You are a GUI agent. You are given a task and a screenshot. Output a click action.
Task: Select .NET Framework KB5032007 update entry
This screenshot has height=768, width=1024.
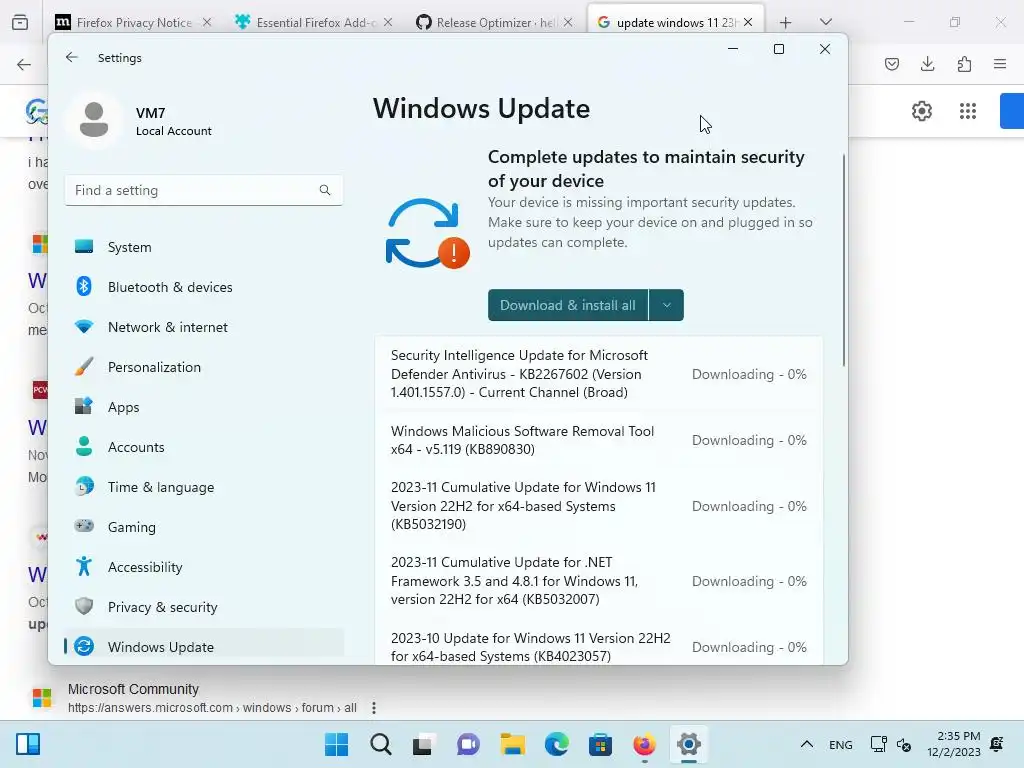(599, 581)
